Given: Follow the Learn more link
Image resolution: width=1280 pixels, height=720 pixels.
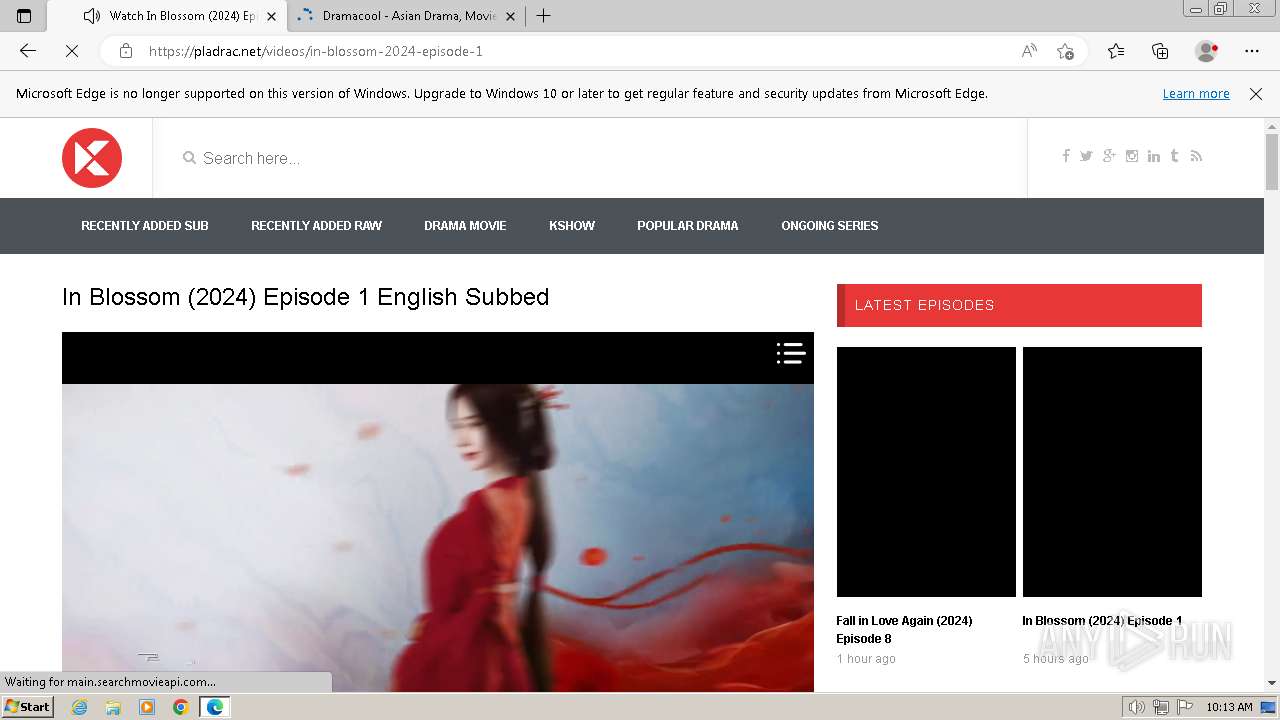Looking at the screenshot, I should click(1196, 93).
